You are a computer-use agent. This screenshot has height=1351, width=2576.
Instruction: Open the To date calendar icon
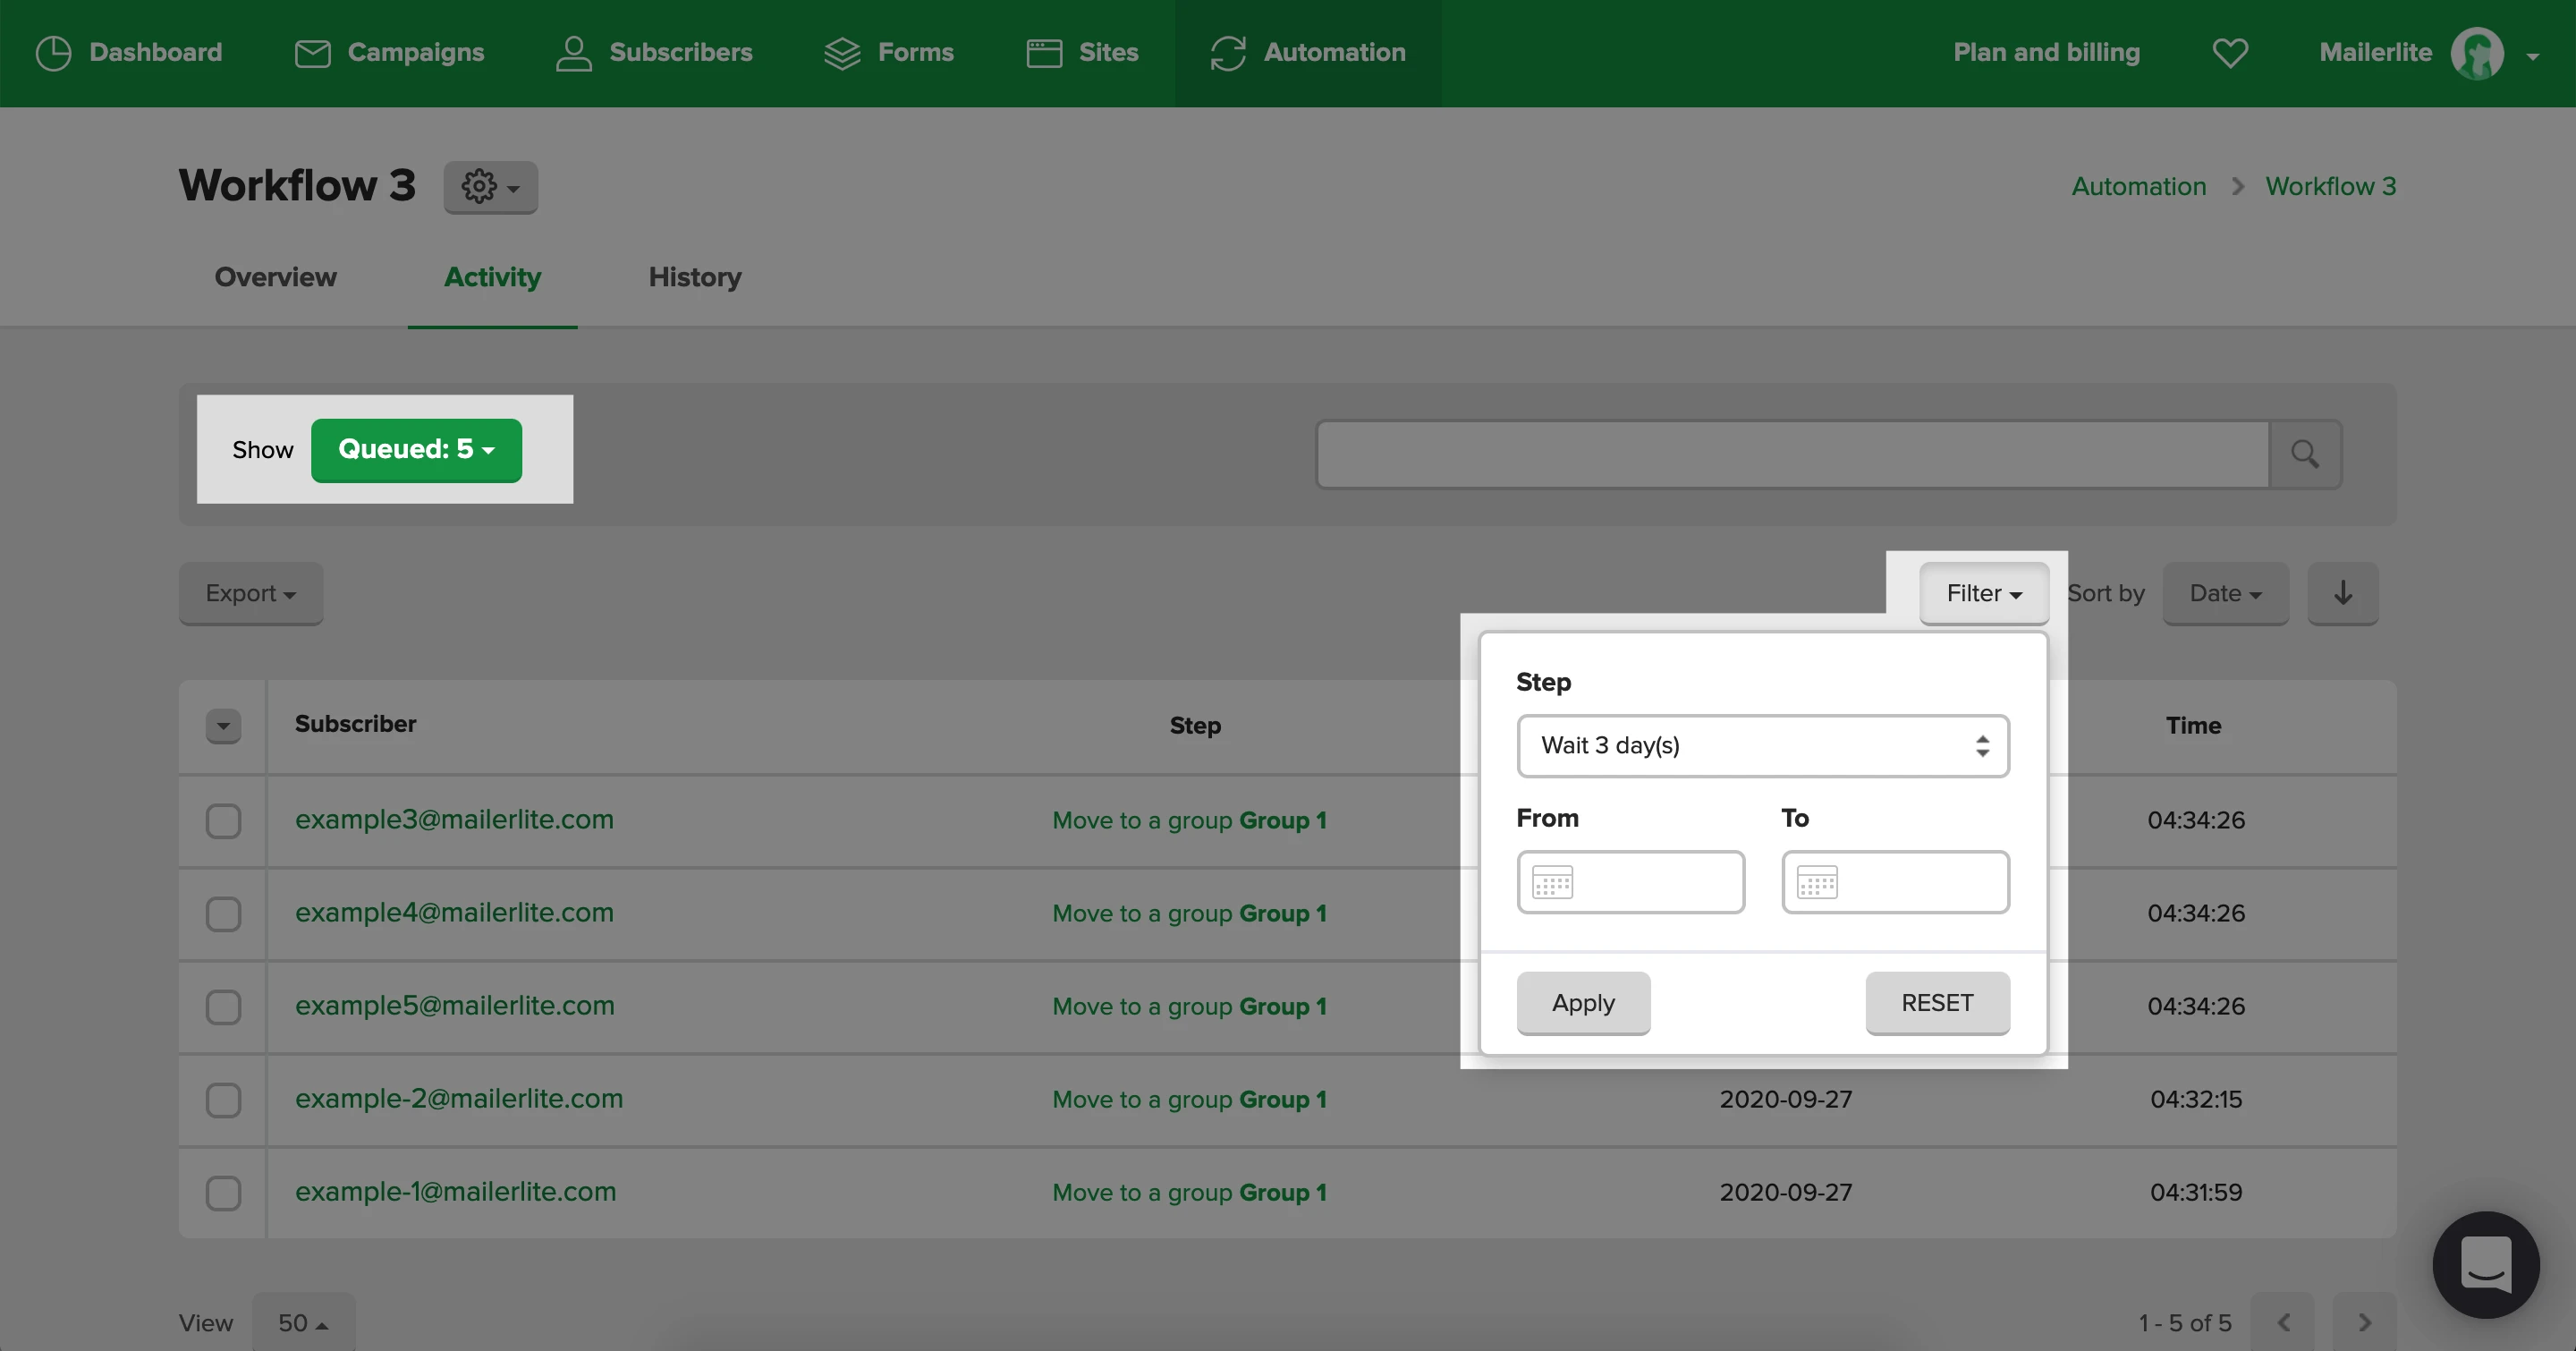pos(1817,882)
